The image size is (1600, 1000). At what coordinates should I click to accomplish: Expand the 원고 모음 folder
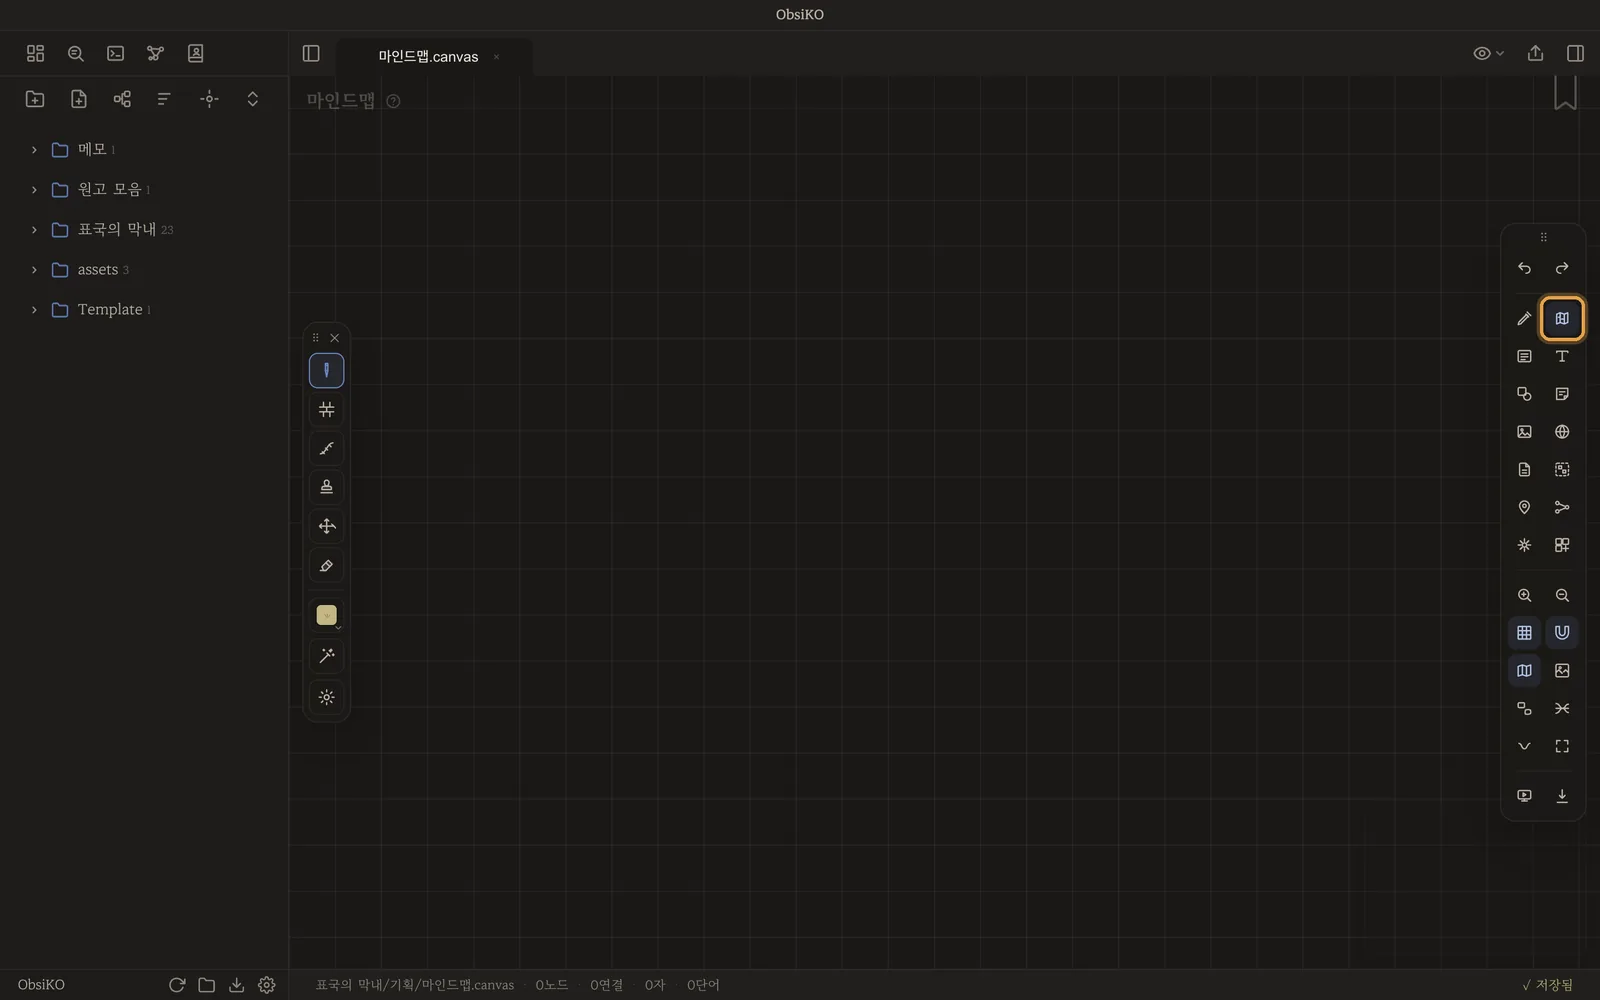34,190
